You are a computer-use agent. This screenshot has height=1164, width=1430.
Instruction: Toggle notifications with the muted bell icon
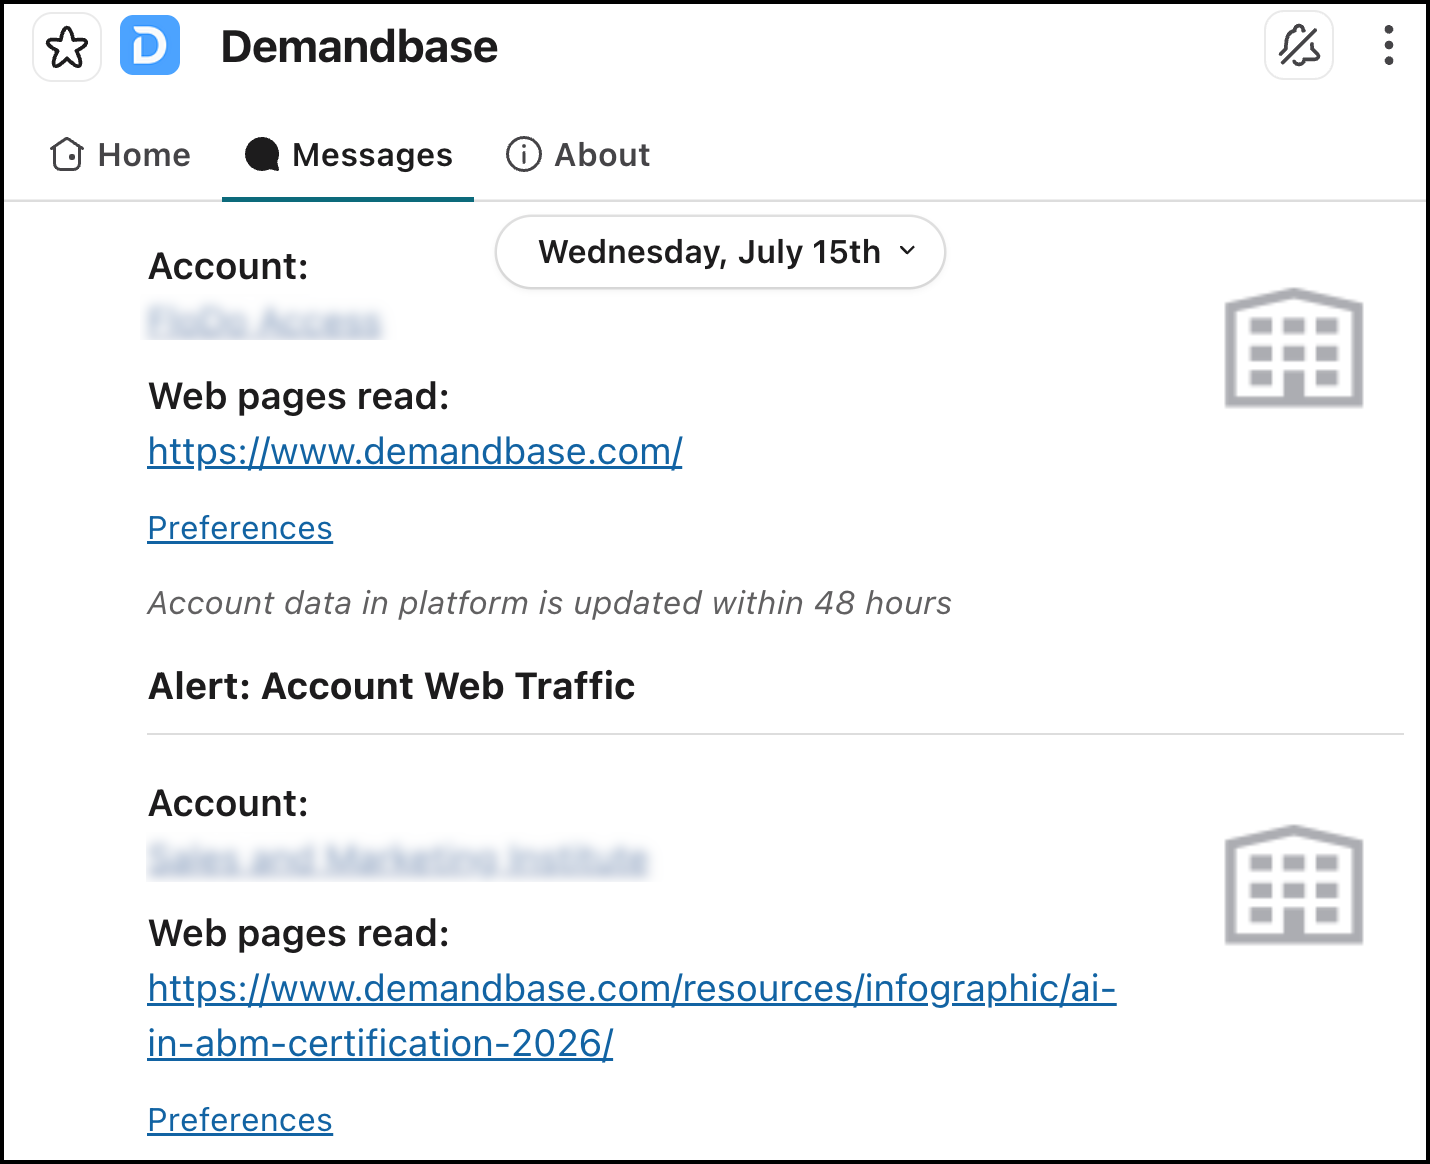coord(1299,46)
